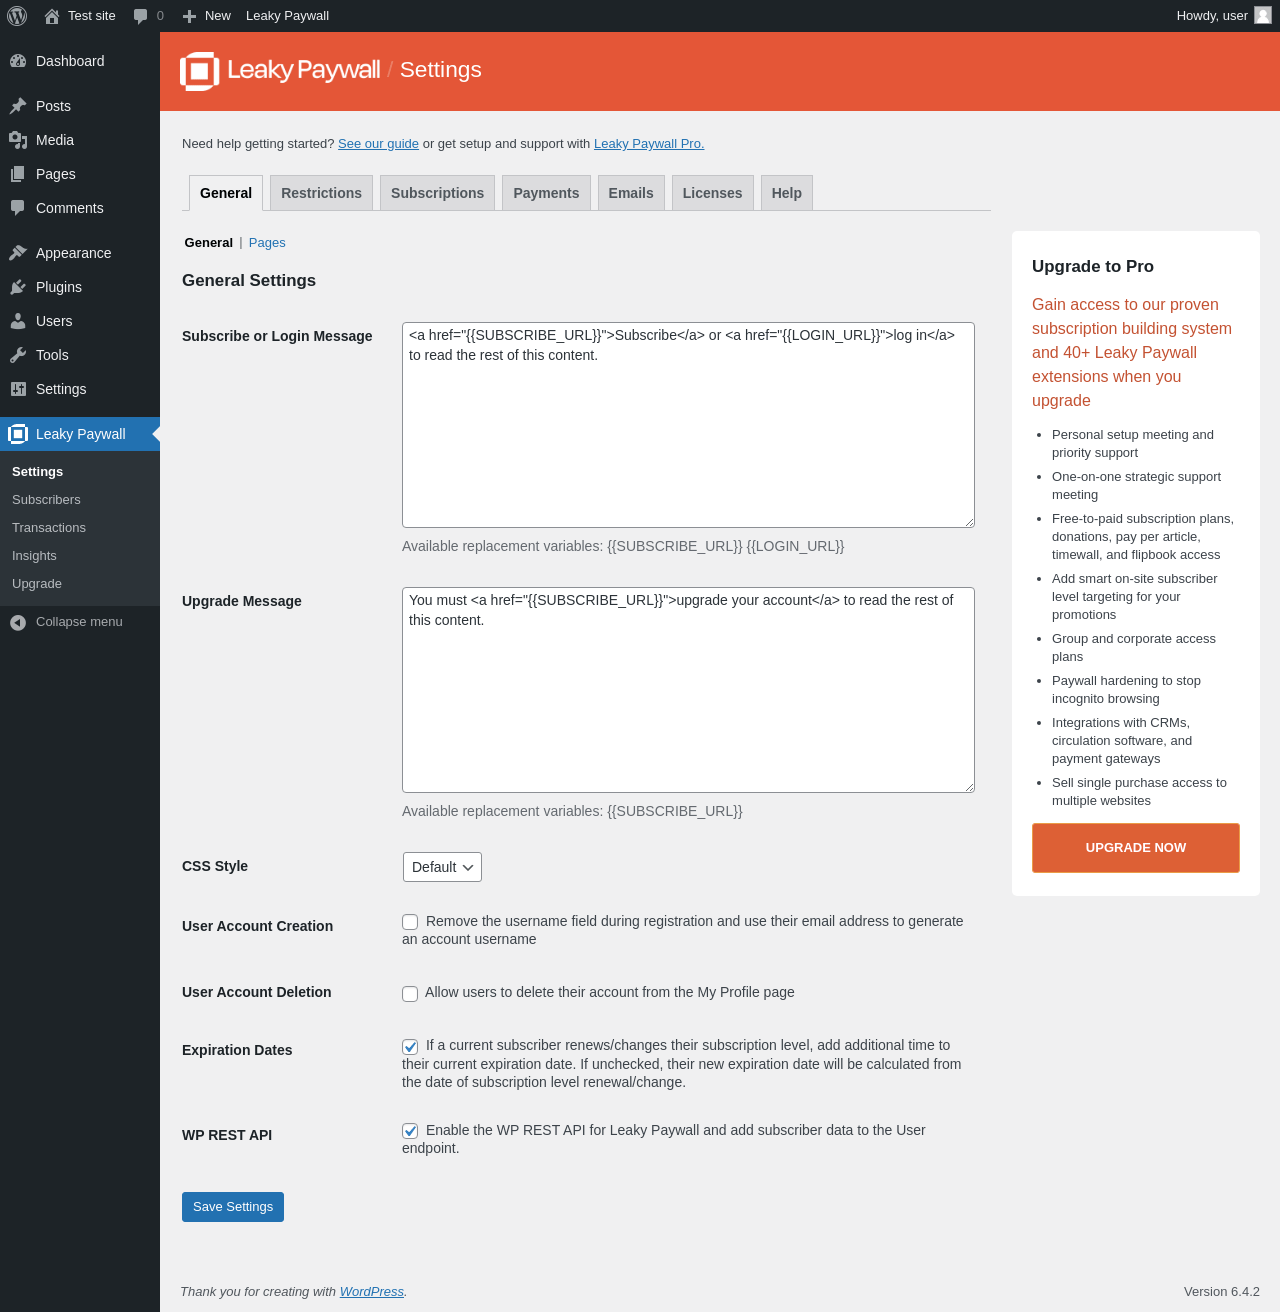This screenshot has width=1280, height=1312.
Task: Click the UPGRADE NOW button
Action: tap(1136, 848)
